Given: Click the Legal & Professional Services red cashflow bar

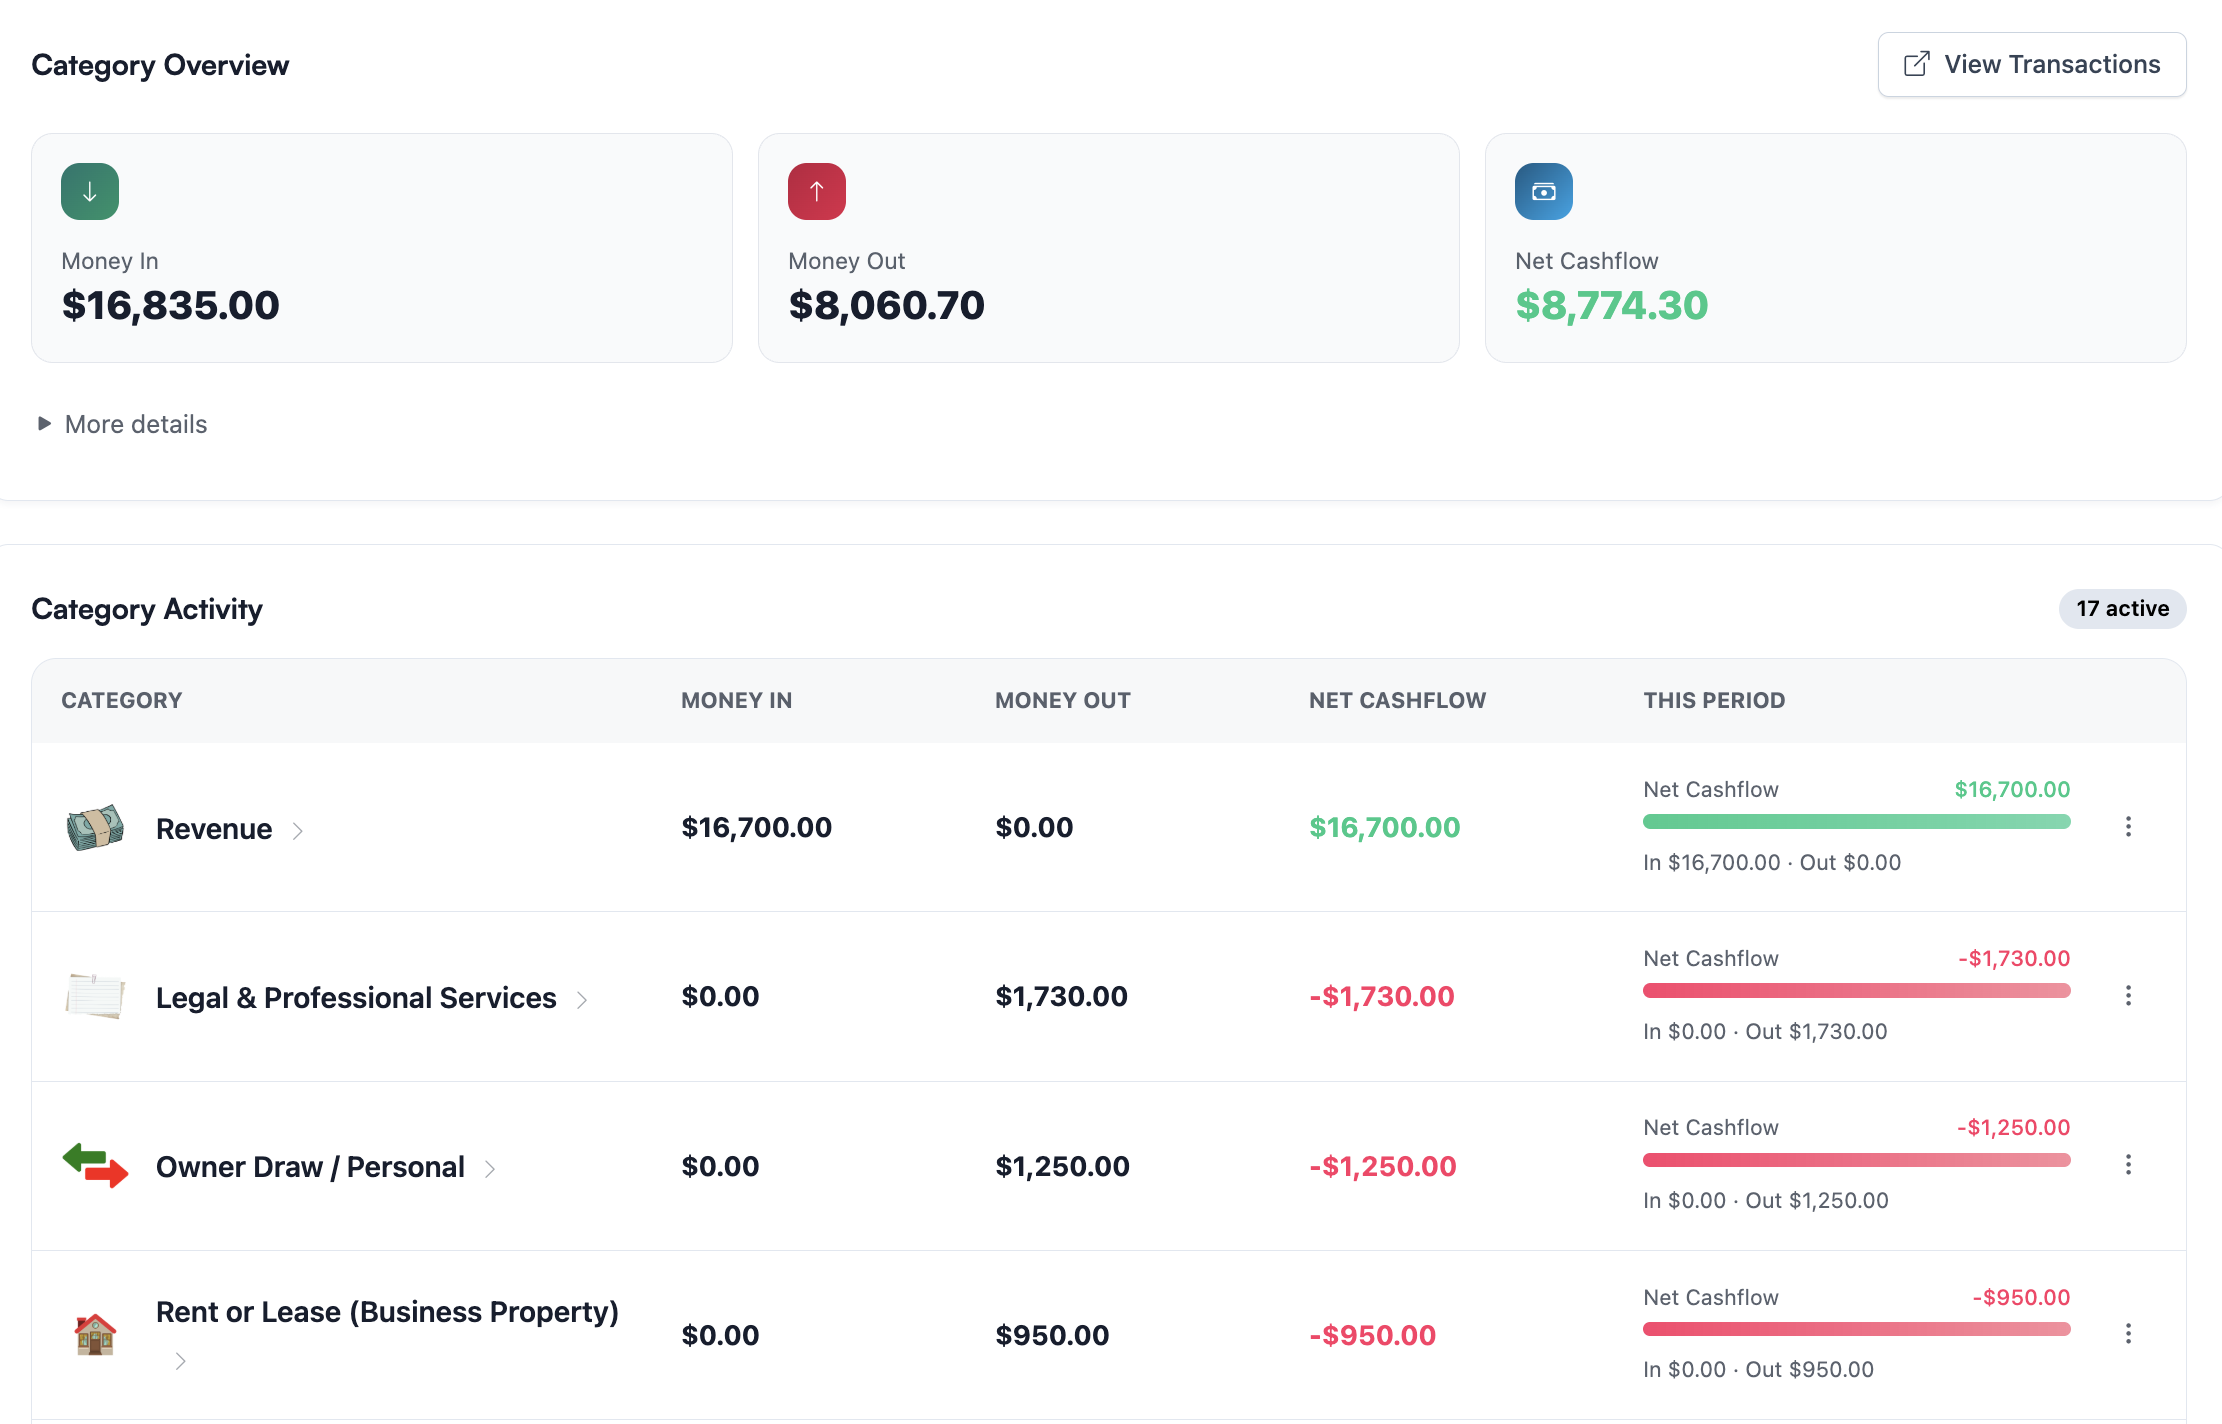Looking at the screenshot, I should (x=1856, y=991).
